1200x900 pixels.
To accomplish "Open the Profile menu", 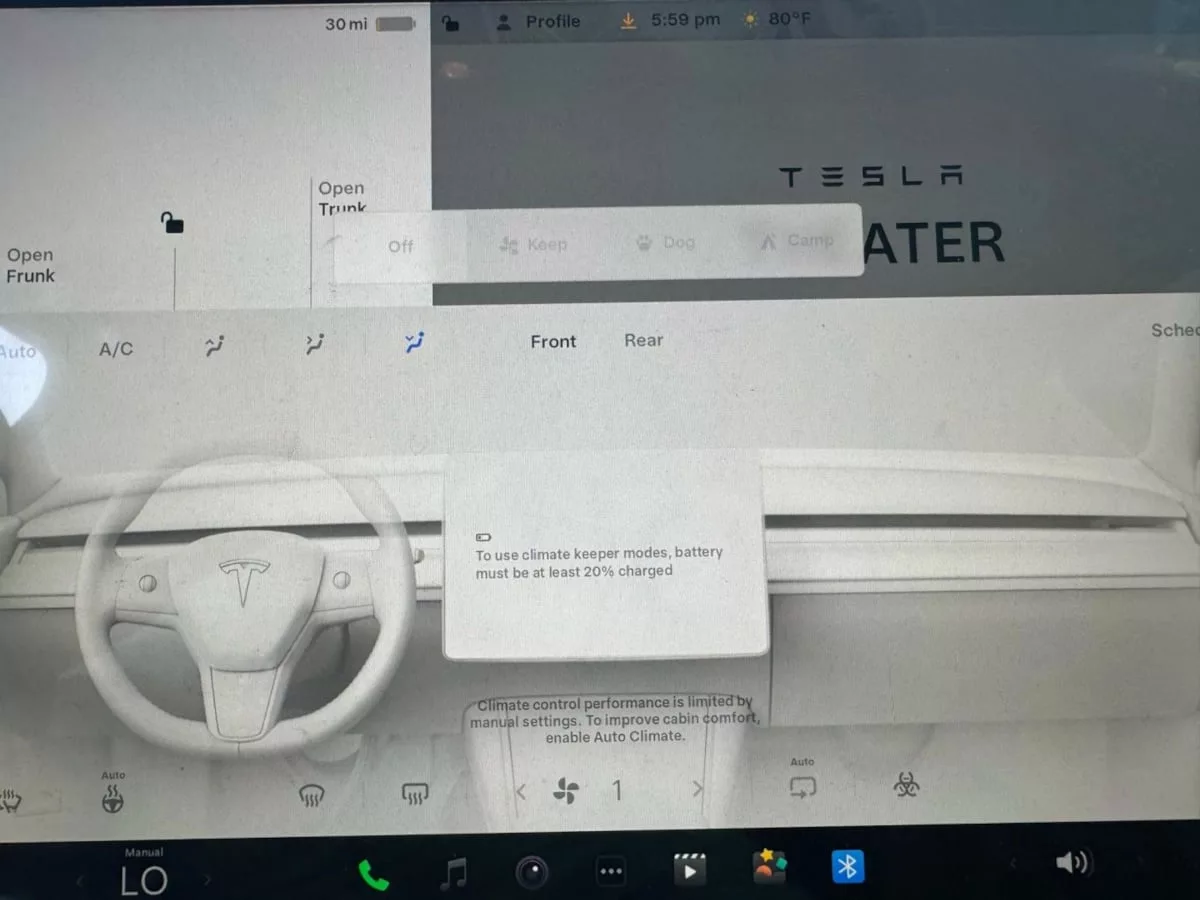I will click(540, 21).
